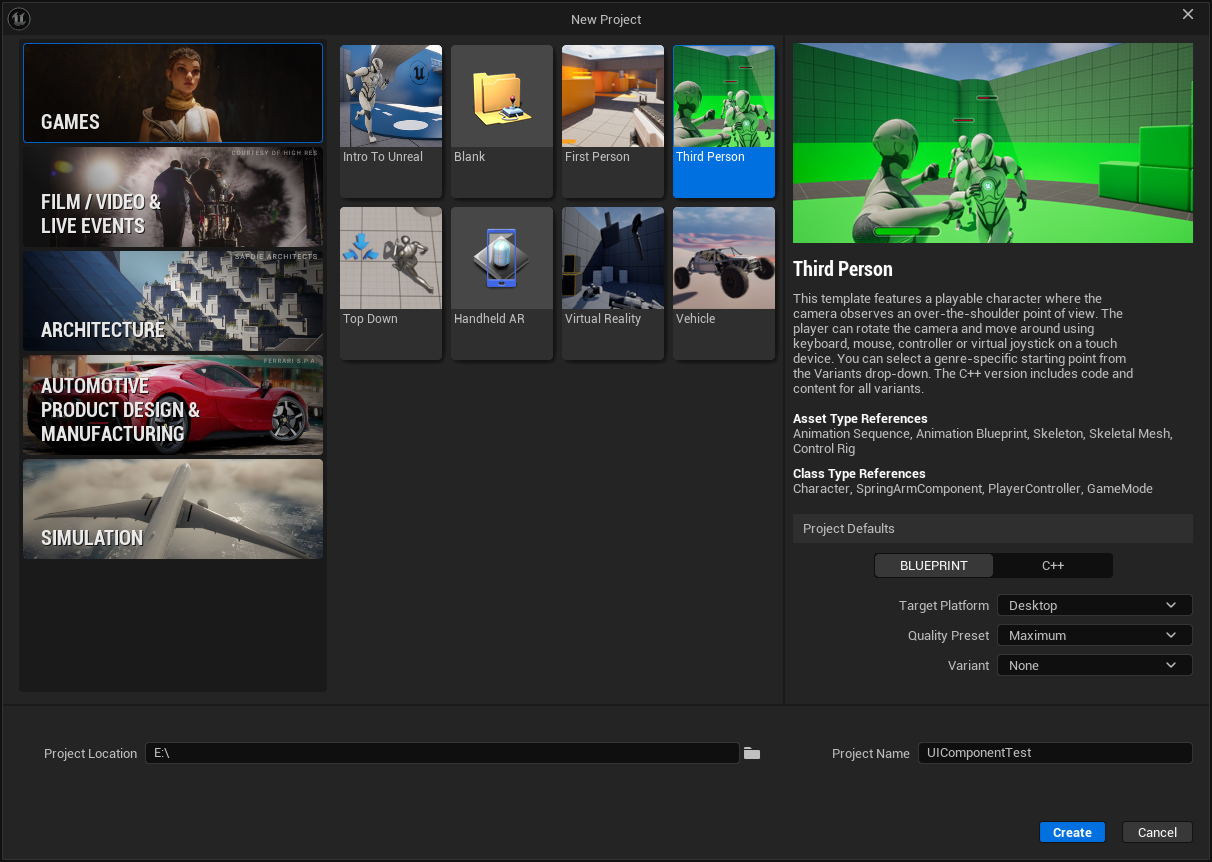Set project type to BLUEPRINT
Image resolution: width=1212 pixels, height=862 pixels.
pos(934,565)
